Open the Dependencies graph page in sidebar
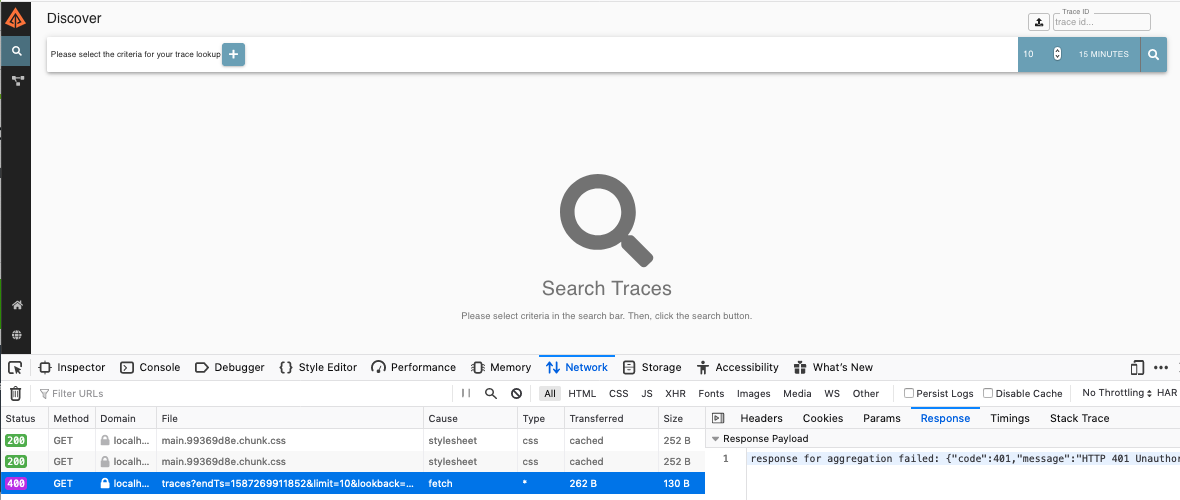The height and width of the screenshot is (500, 1180). (x=16, y=81)
